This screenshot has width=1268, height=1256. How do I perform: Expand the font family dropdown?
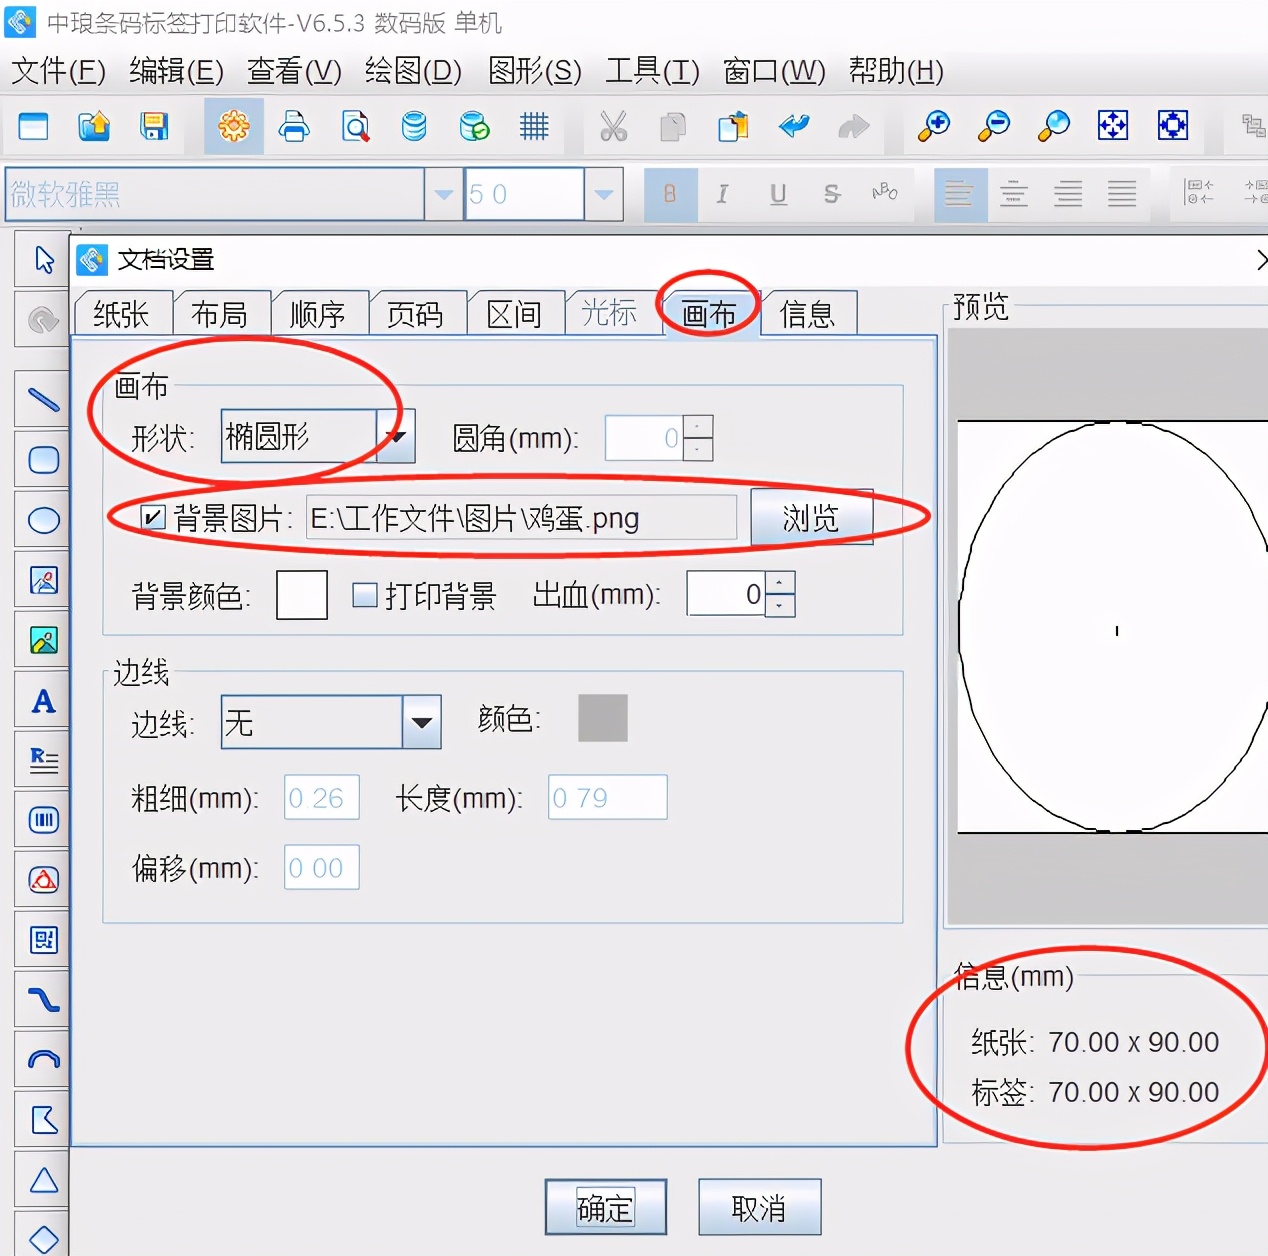coord(443,194)
